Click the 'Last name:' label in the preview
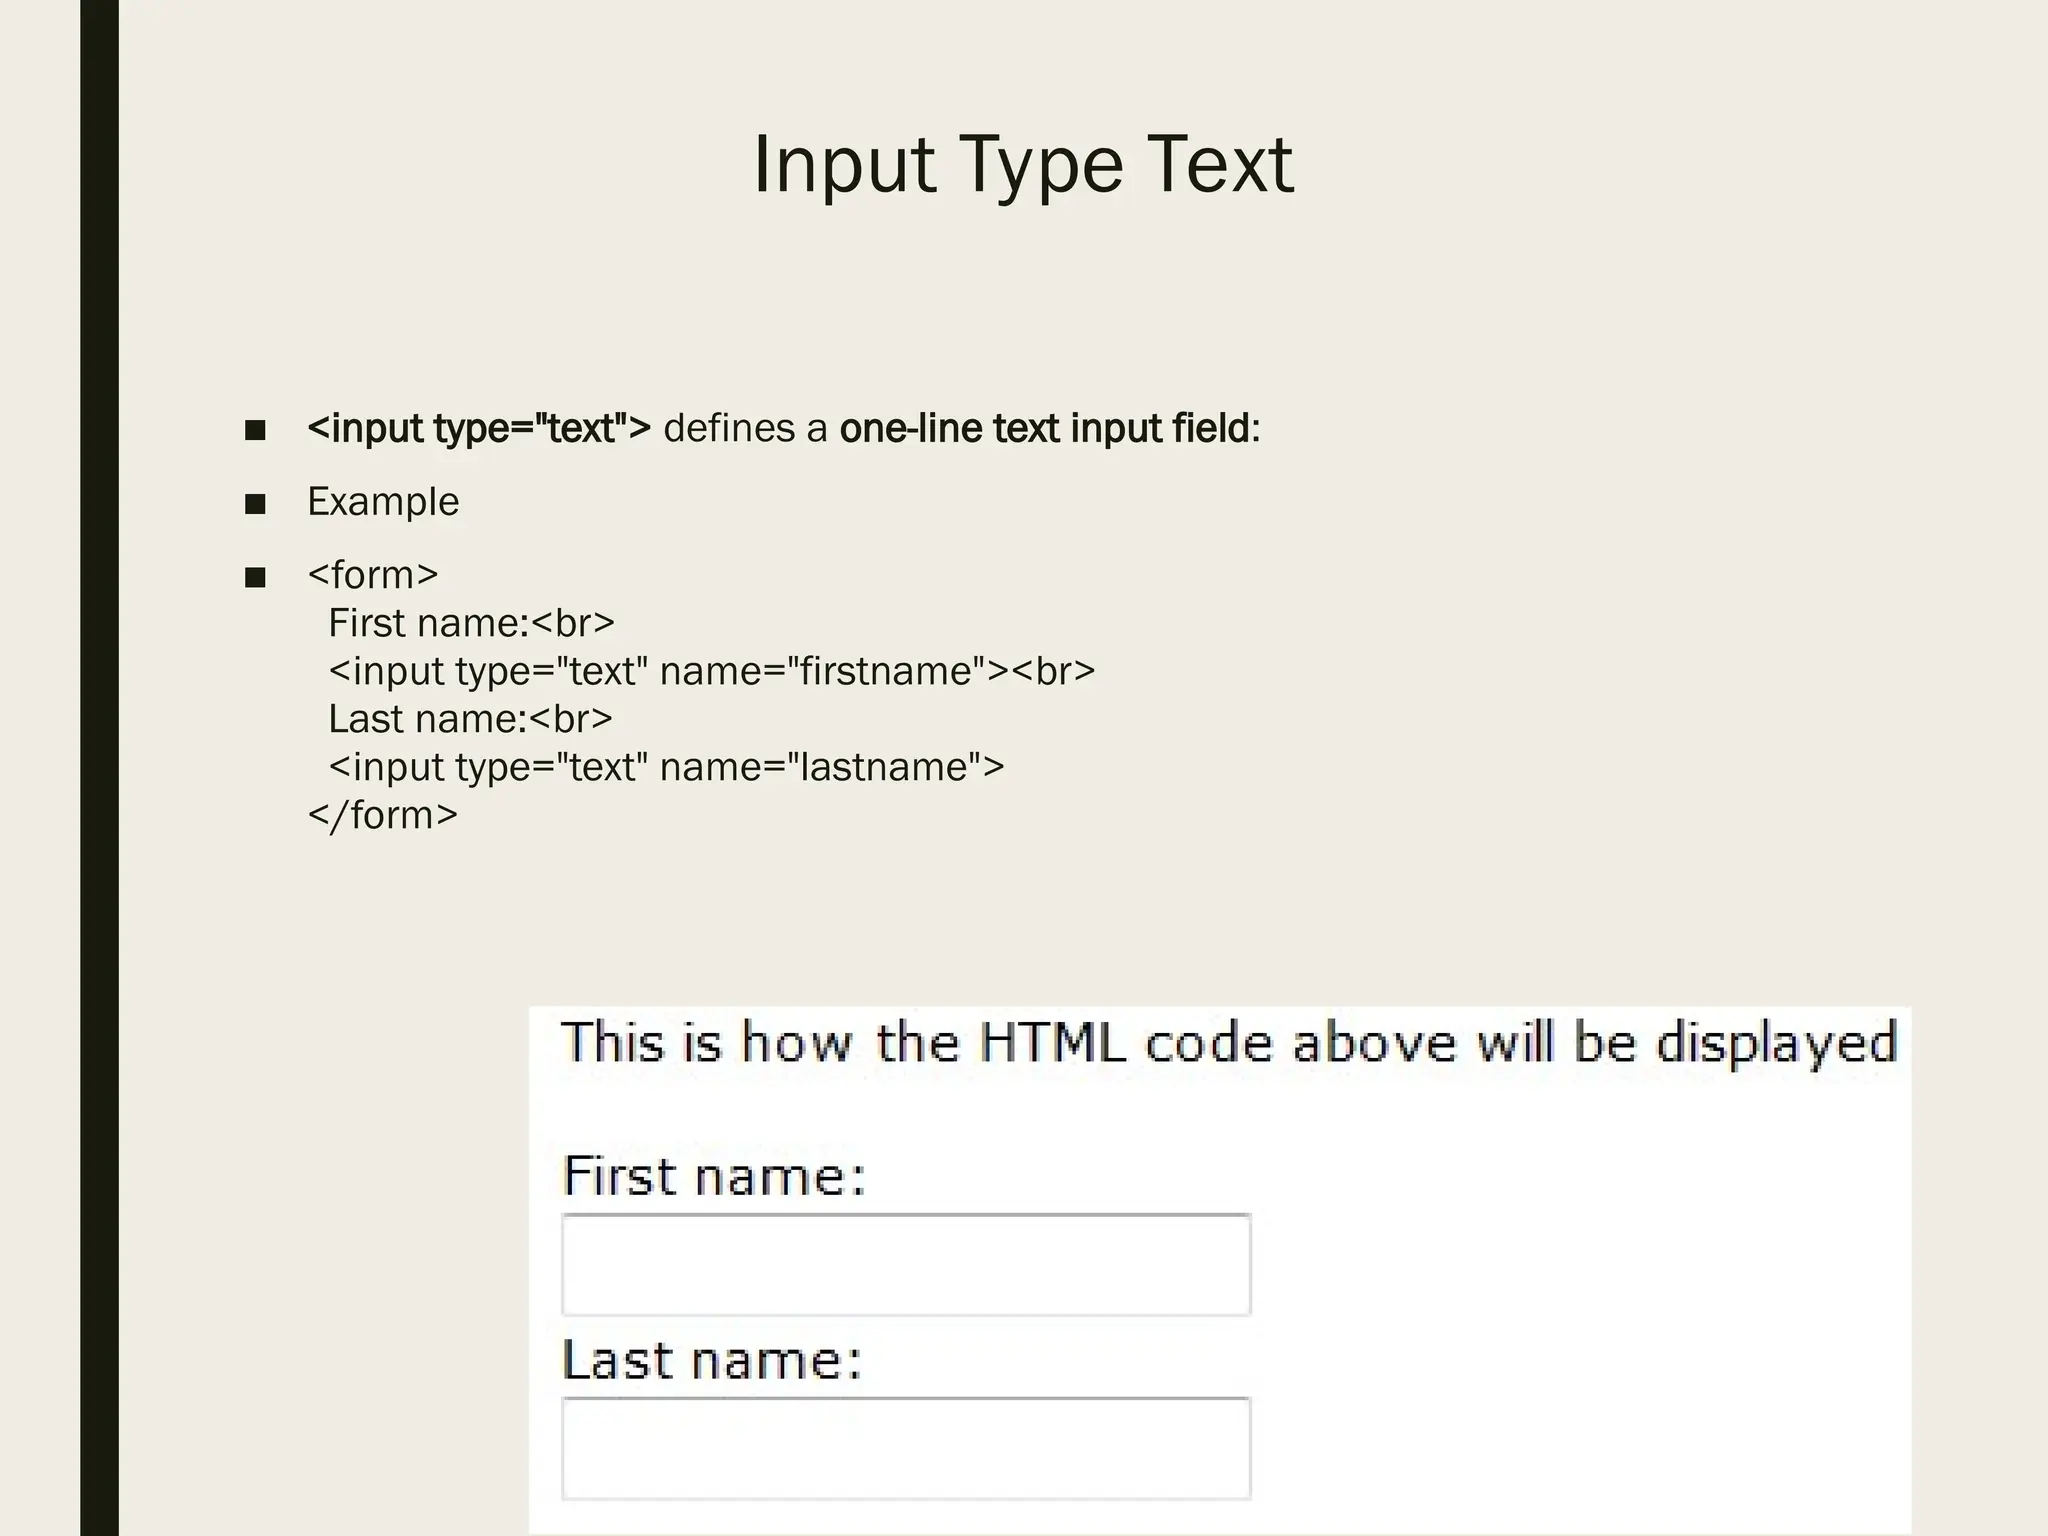Image resolution: width=2048 pixels, height=1536 pixels. (x=712, y=1360)
